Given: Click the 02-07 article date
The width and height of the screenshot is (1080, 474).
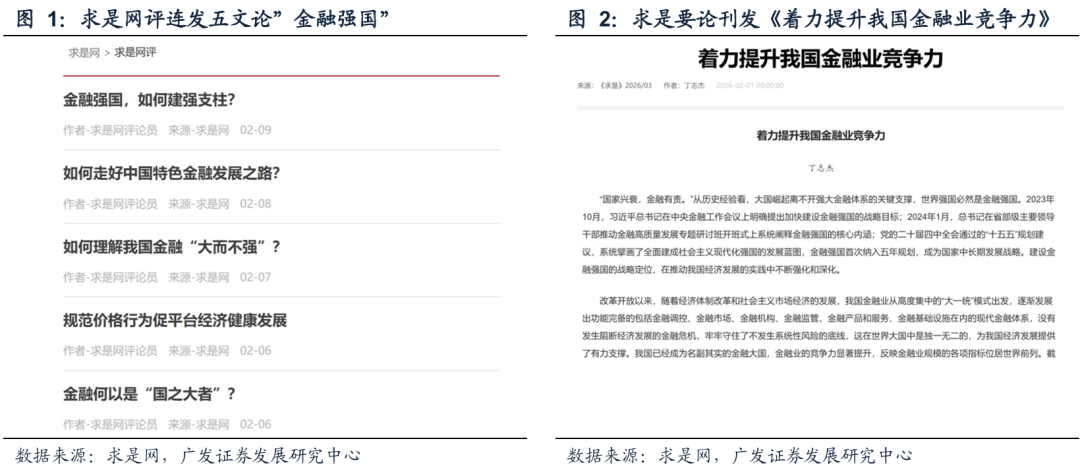Looking at the screenshot, I should tap(255, 277).
